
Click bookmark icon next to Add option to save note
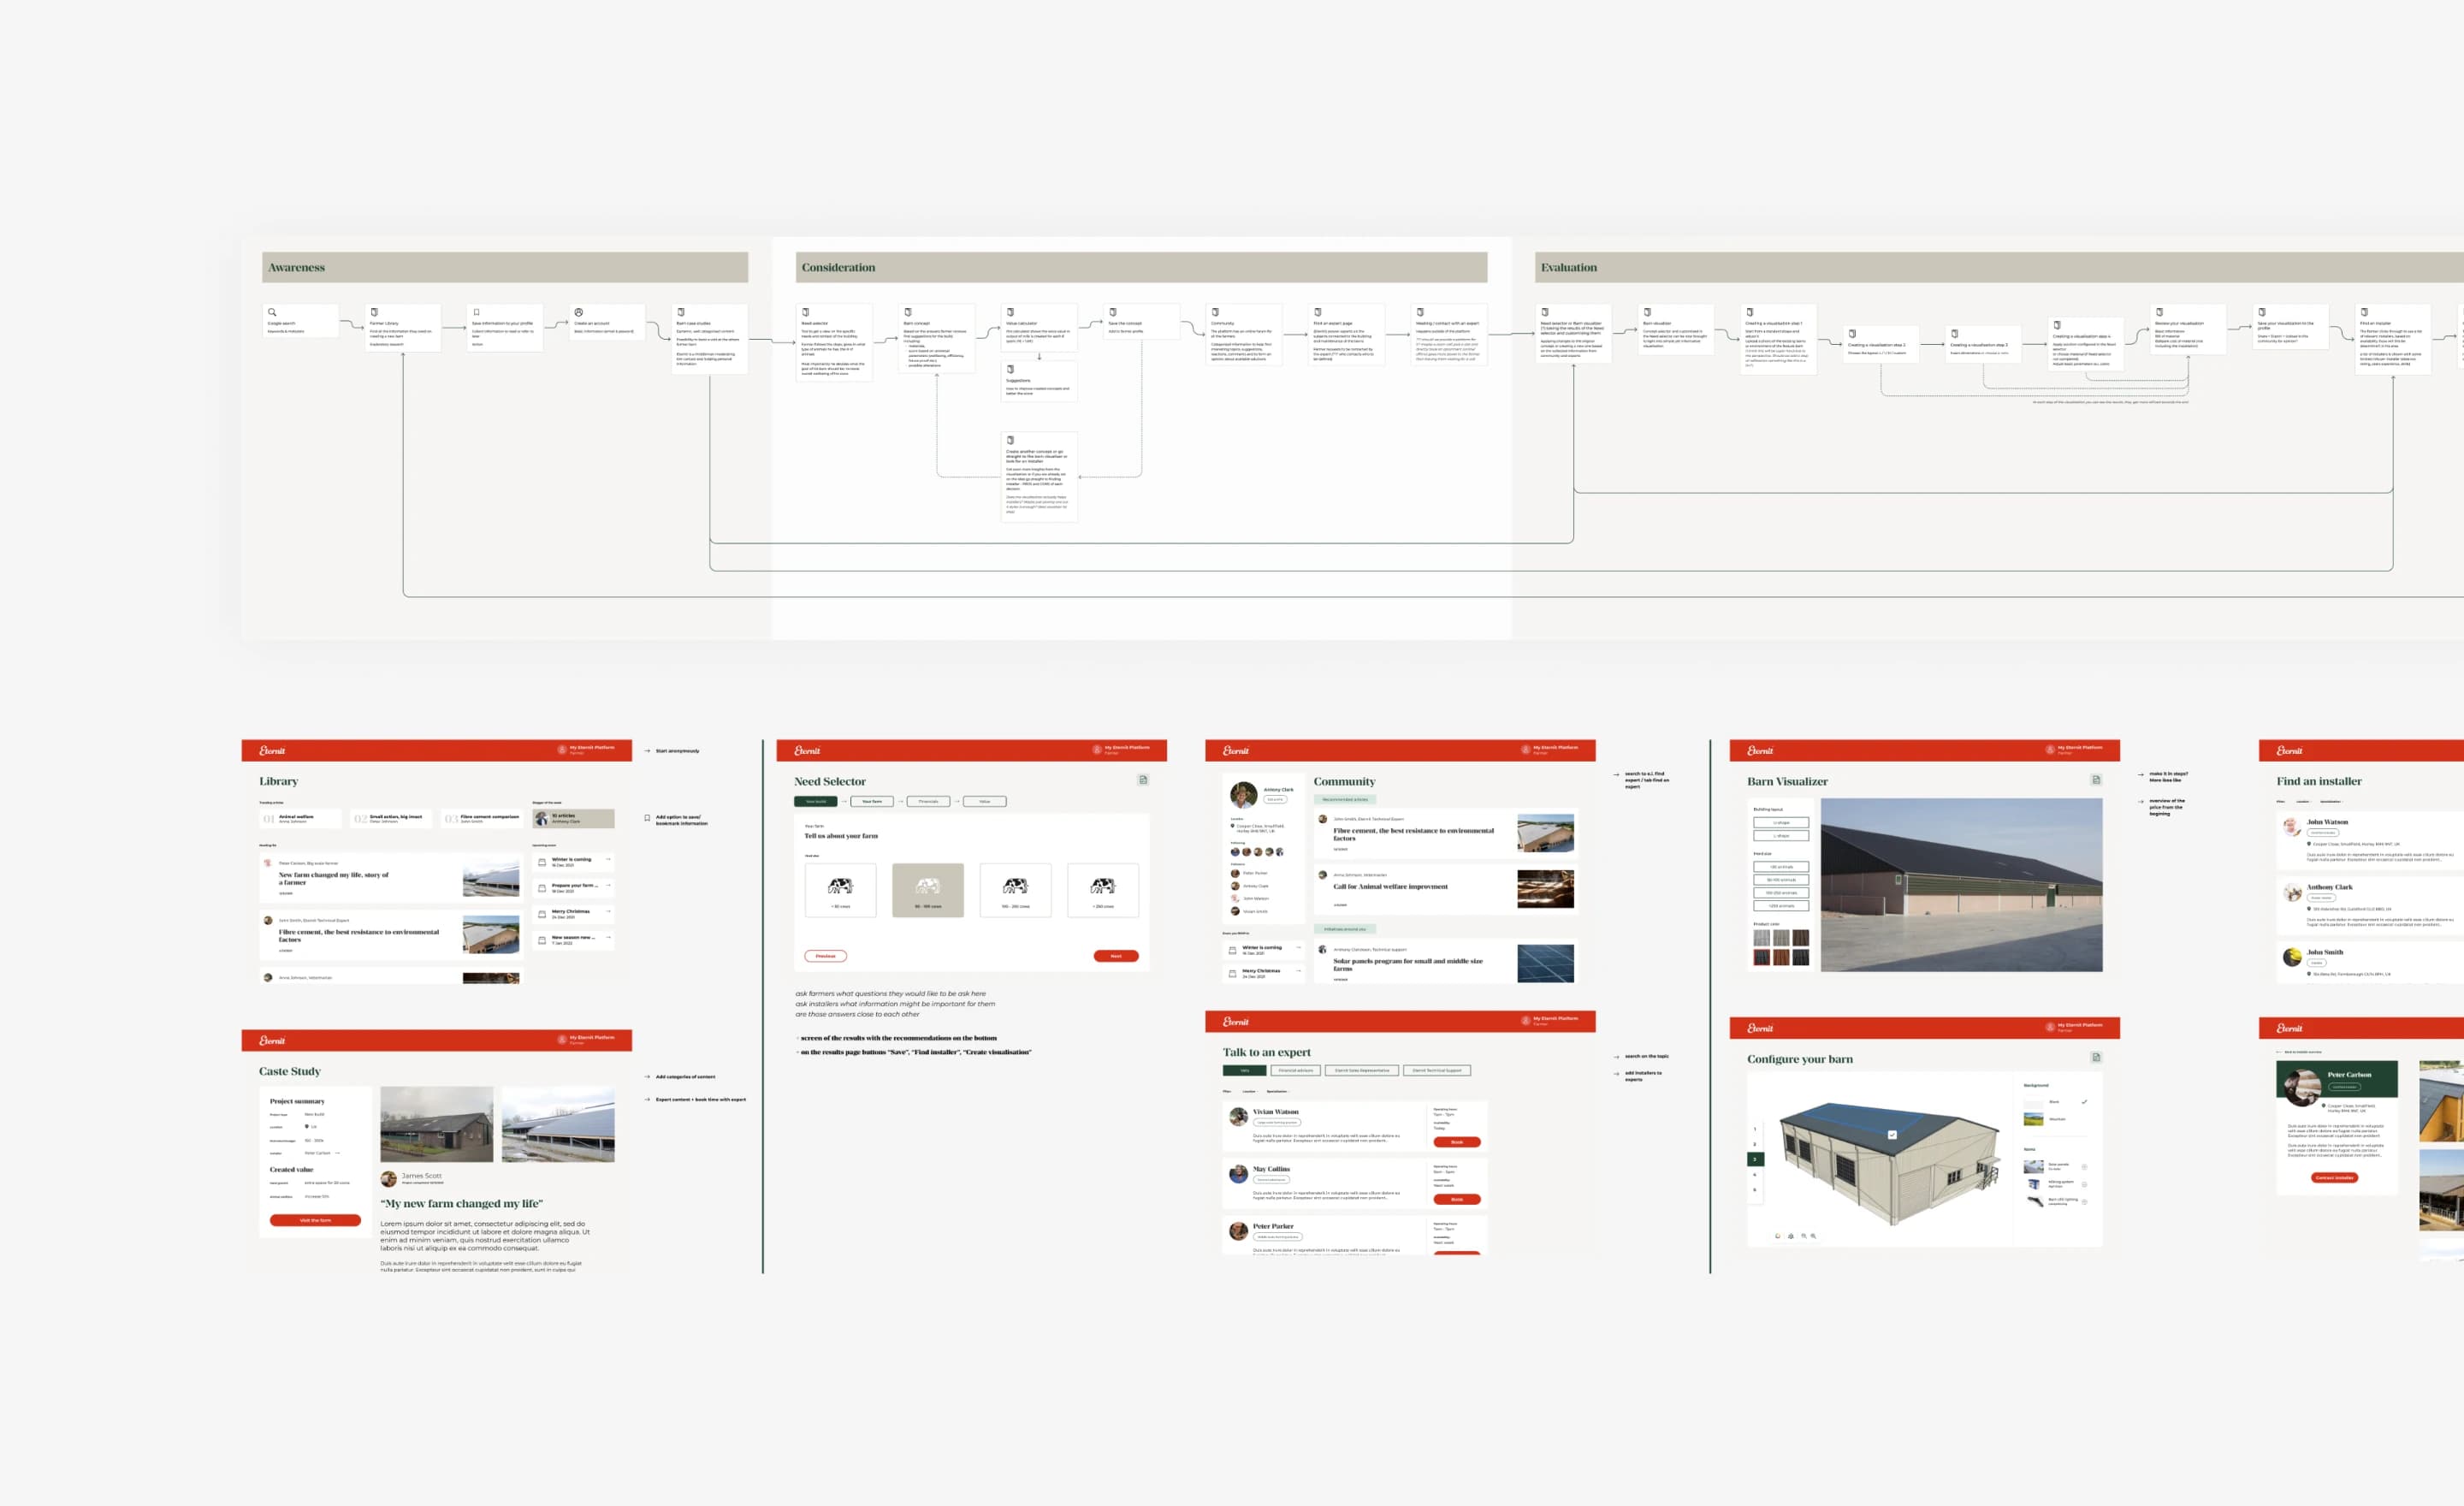tap(647, 818)
